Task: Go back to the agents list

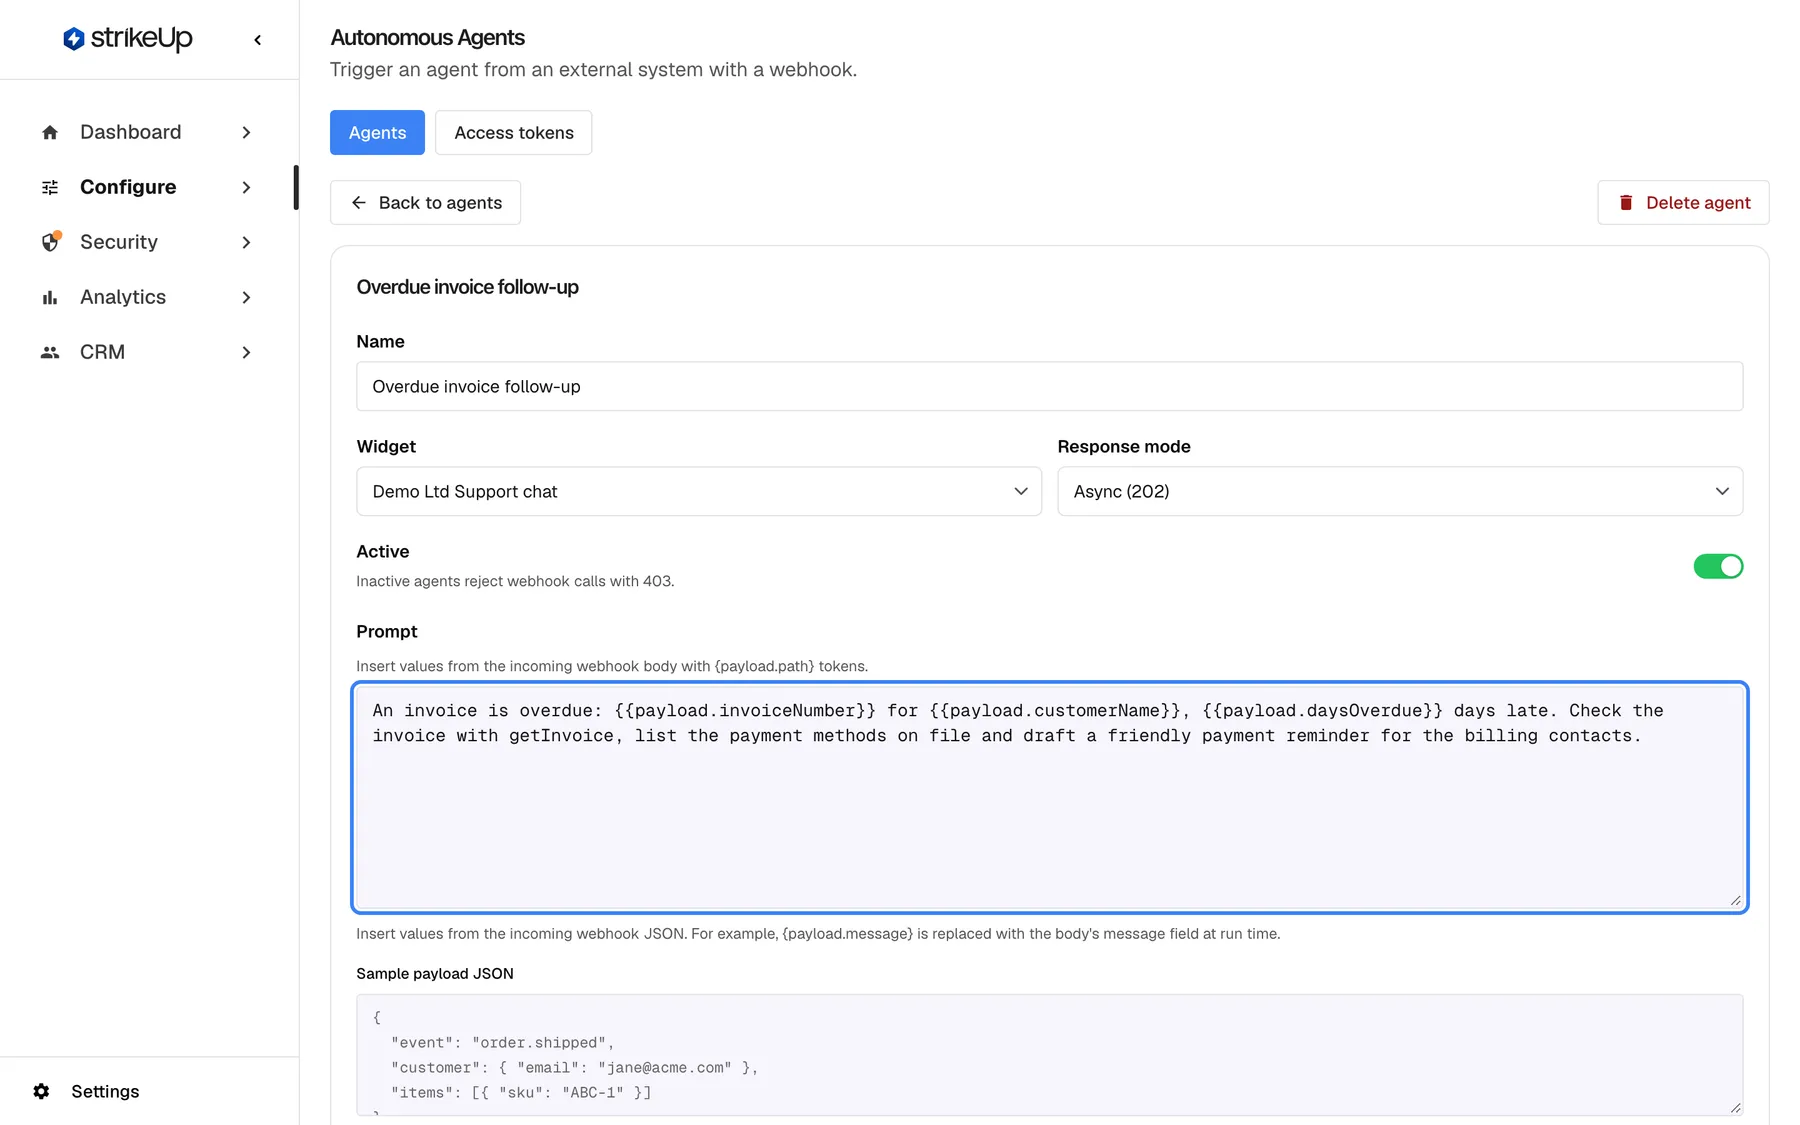Action: [x=425, y=203]
